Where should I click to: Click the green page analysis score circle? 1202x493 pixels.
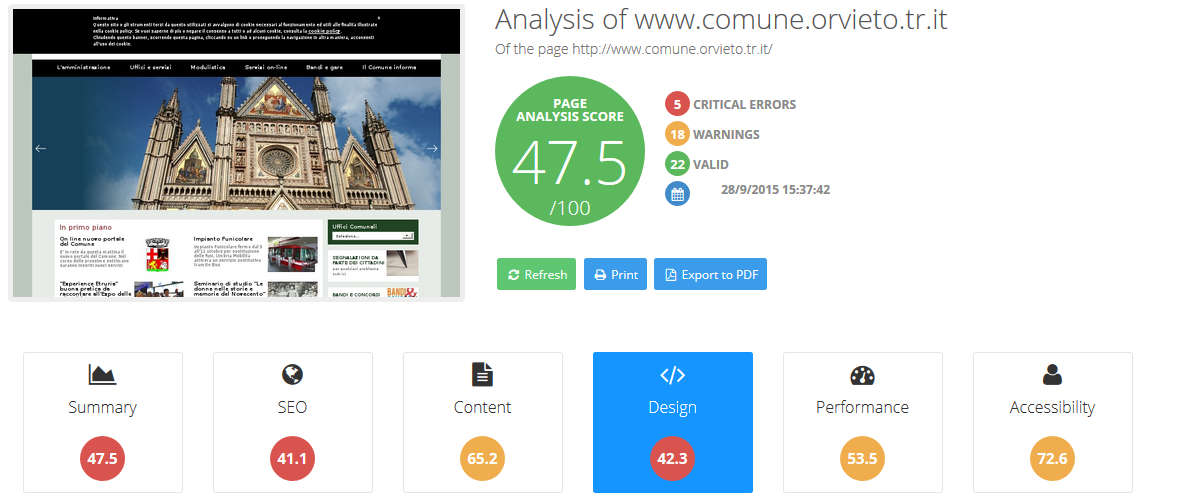point(570,152)
